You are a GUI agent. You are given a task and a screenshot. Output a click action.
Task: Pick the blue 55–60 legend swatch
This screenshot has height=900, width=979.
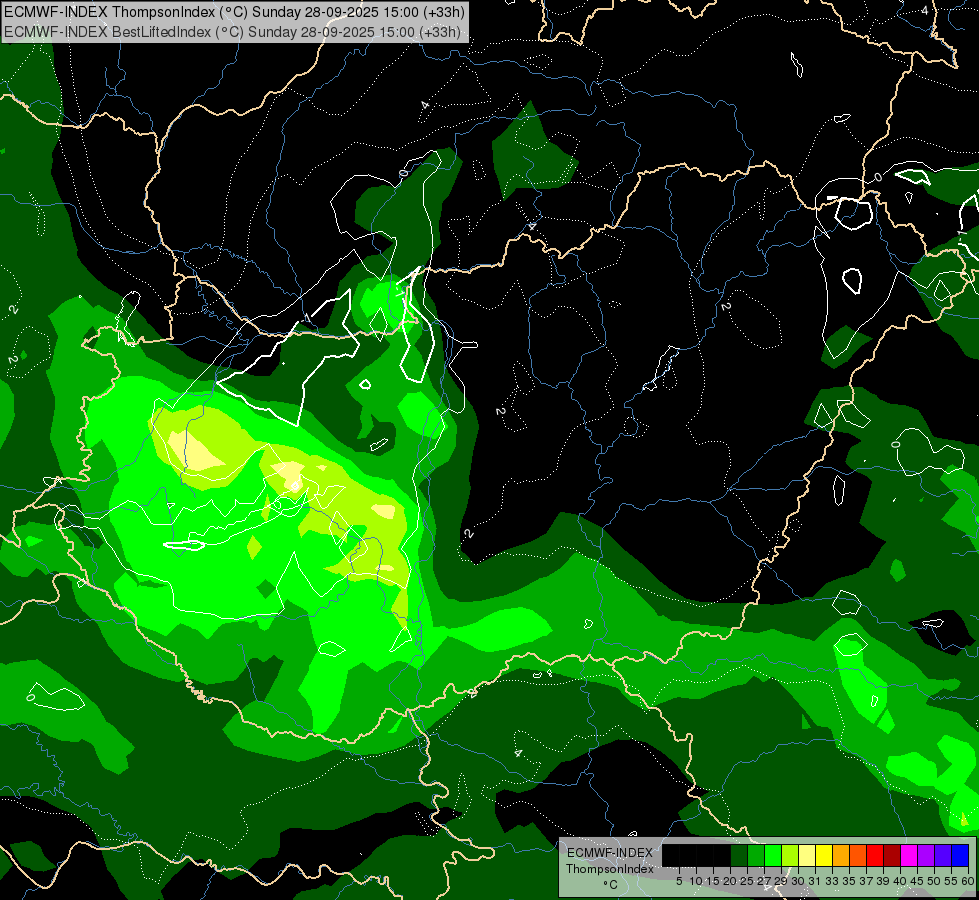click(960, 855)
